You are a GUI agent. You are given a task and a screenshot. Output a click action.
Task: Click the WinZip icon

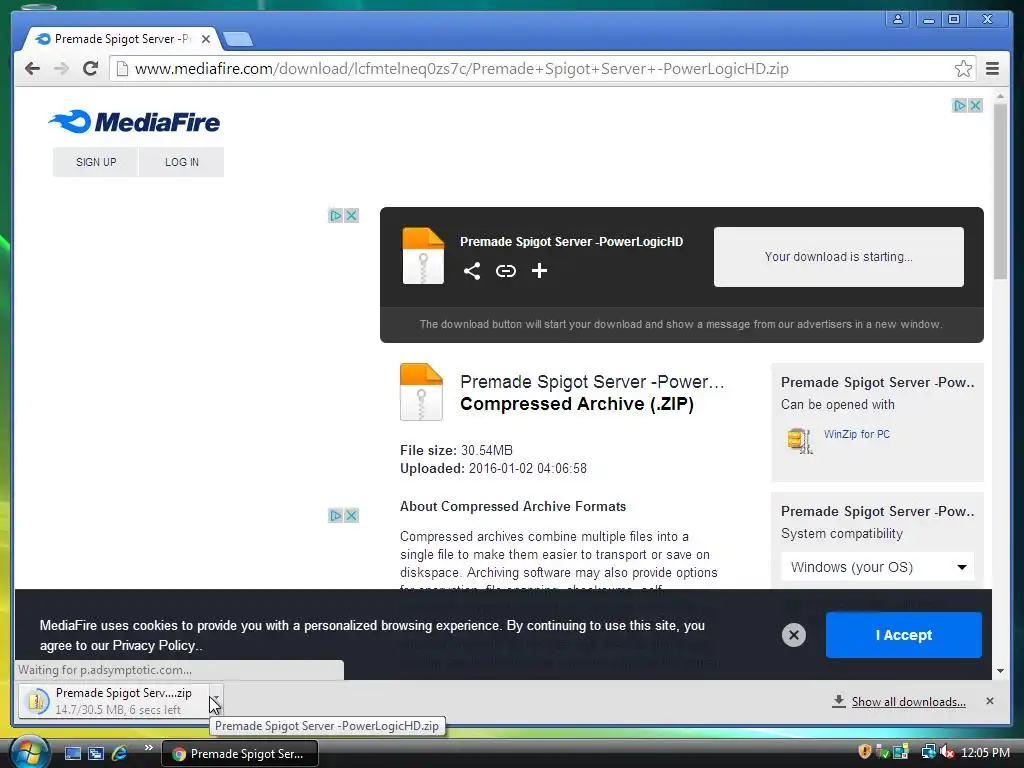click(x=799, y=440)
